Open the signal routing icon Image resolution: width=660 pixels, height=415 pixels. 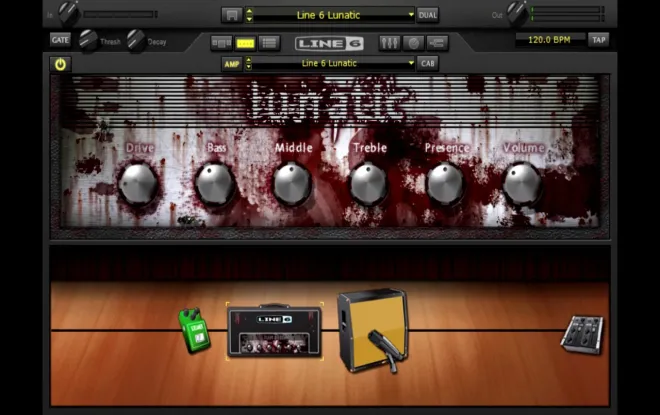pyautogui.click(x=437, y=43)
